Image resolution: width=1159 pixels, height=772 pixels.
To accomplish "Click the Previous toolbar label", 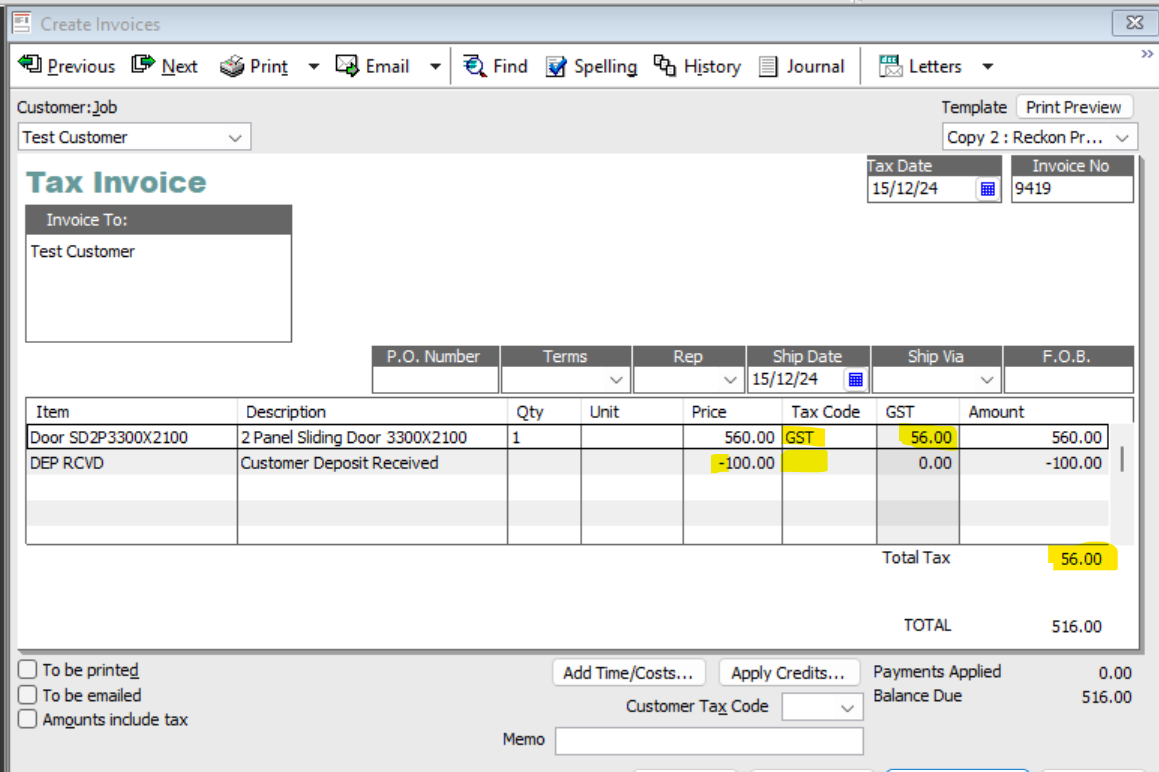I will pos(81,67).
